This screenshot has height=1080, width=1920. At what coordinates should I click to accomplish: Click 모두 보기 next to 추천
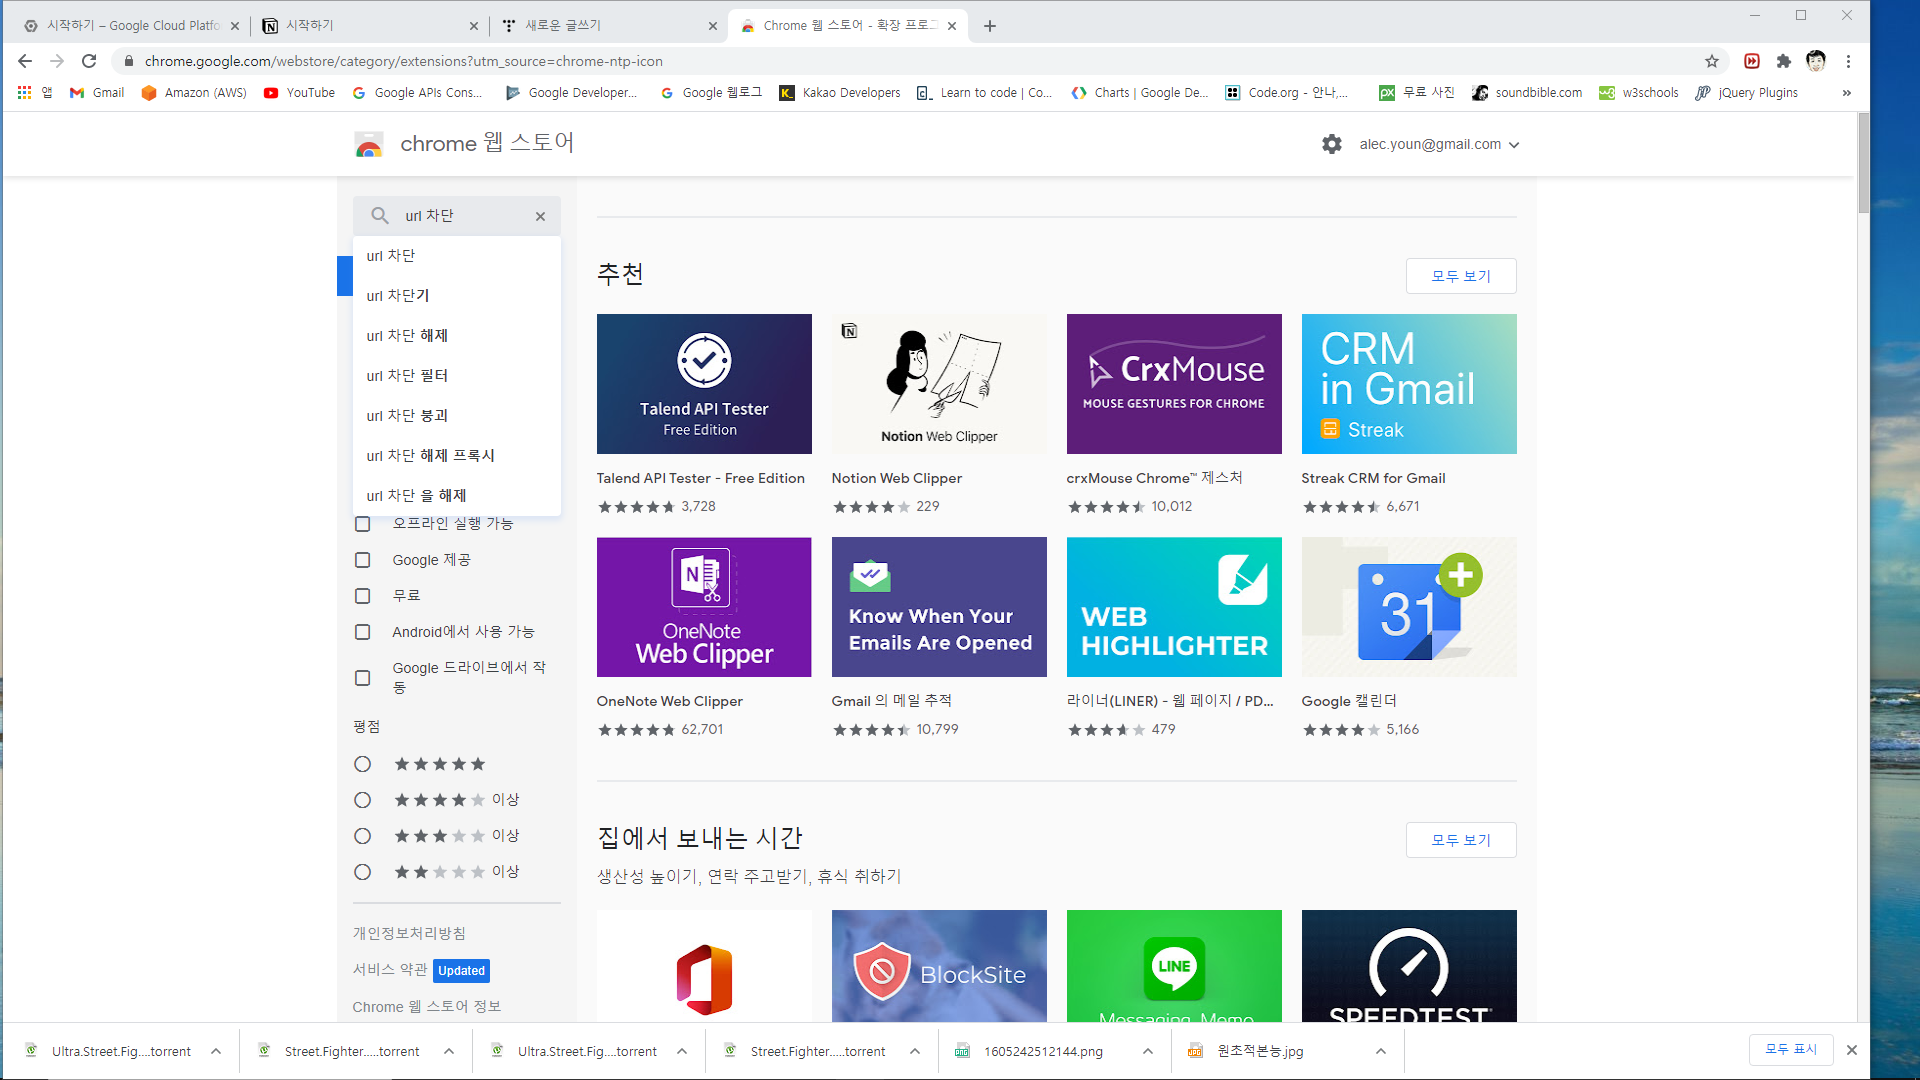click(x=1460, y=276)
